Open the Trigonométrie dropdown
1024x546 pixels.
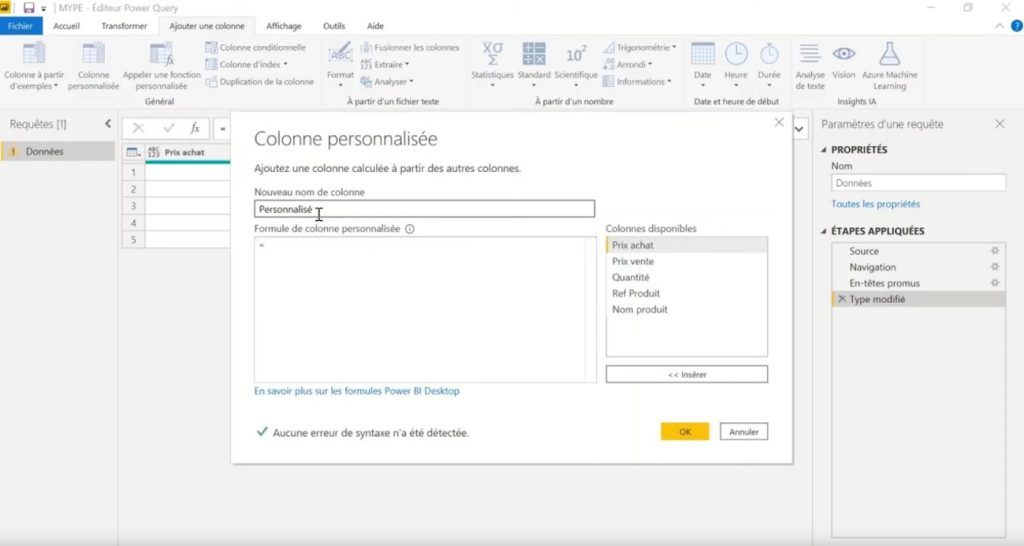pyautogui.click(x=639, y=48)
